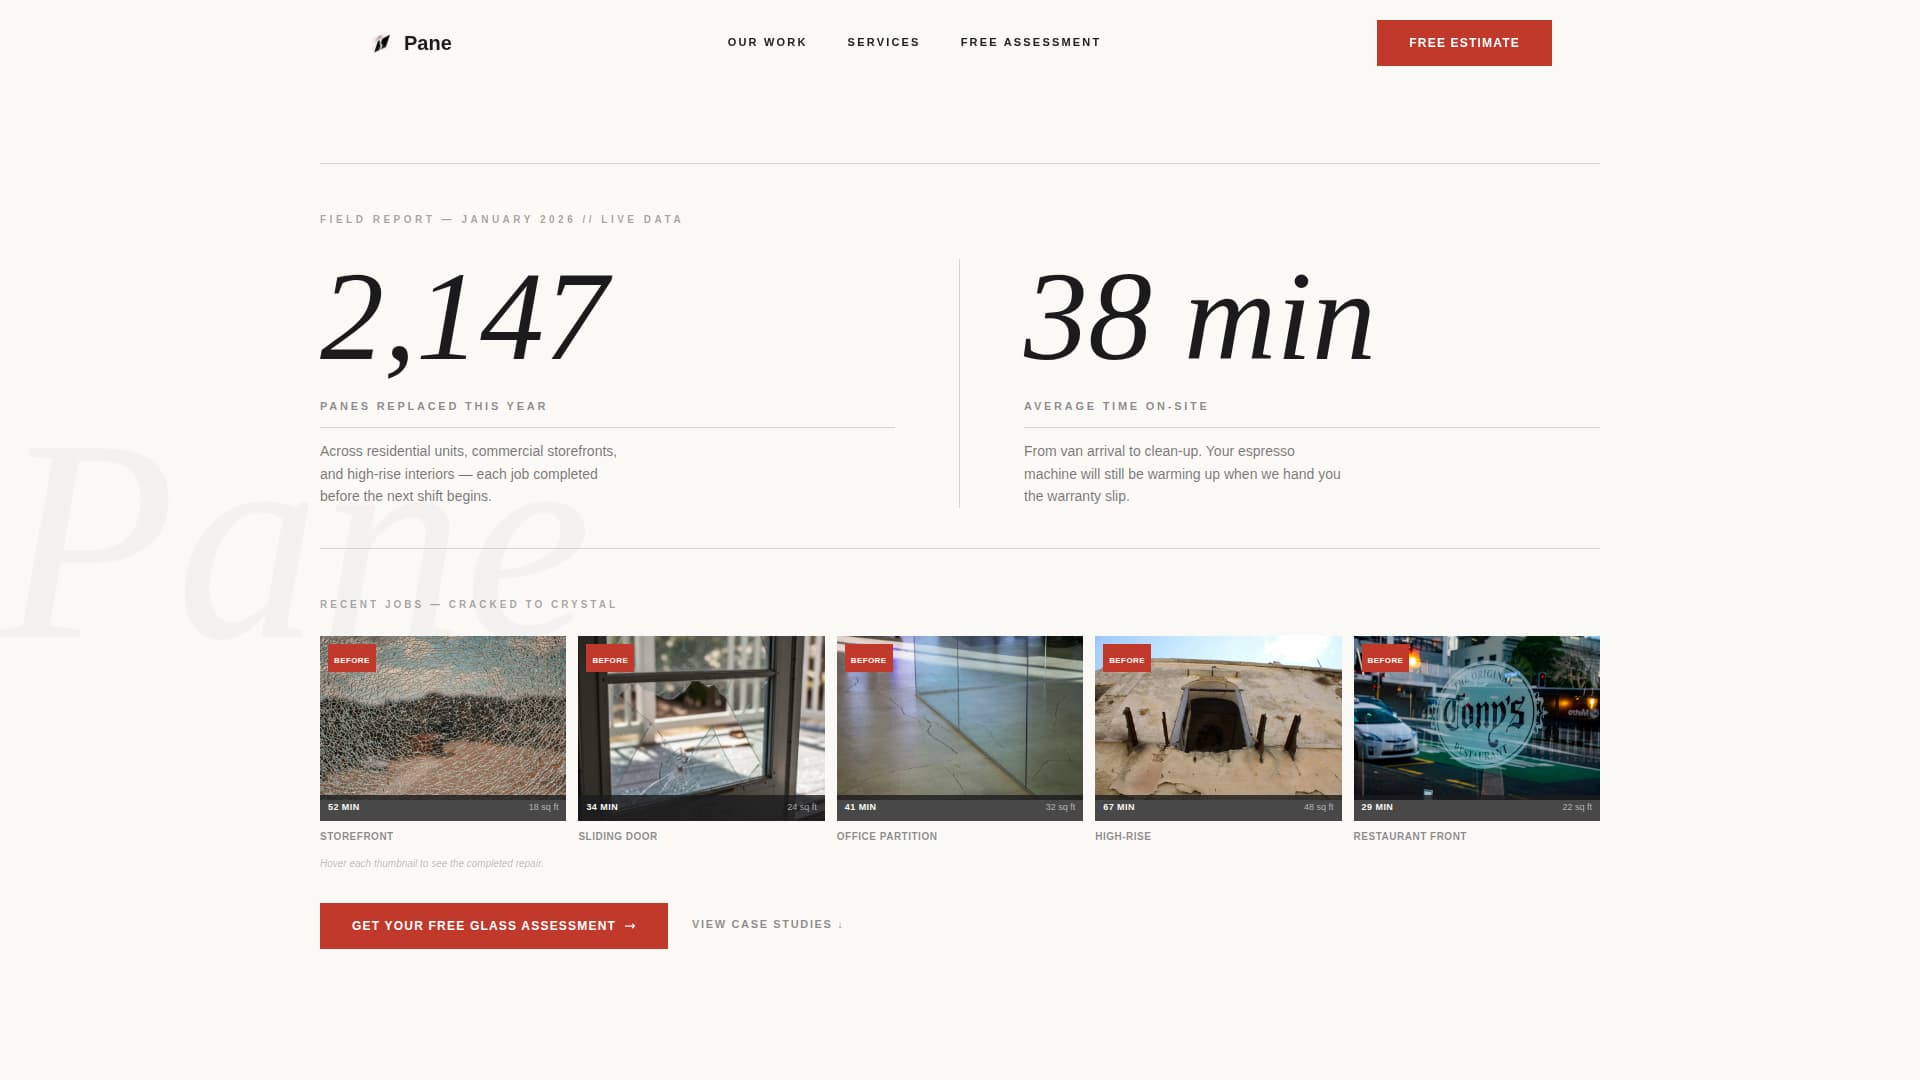
Task: Click the 67 MIN label on High-Rise
Action: coord(1119,807)
